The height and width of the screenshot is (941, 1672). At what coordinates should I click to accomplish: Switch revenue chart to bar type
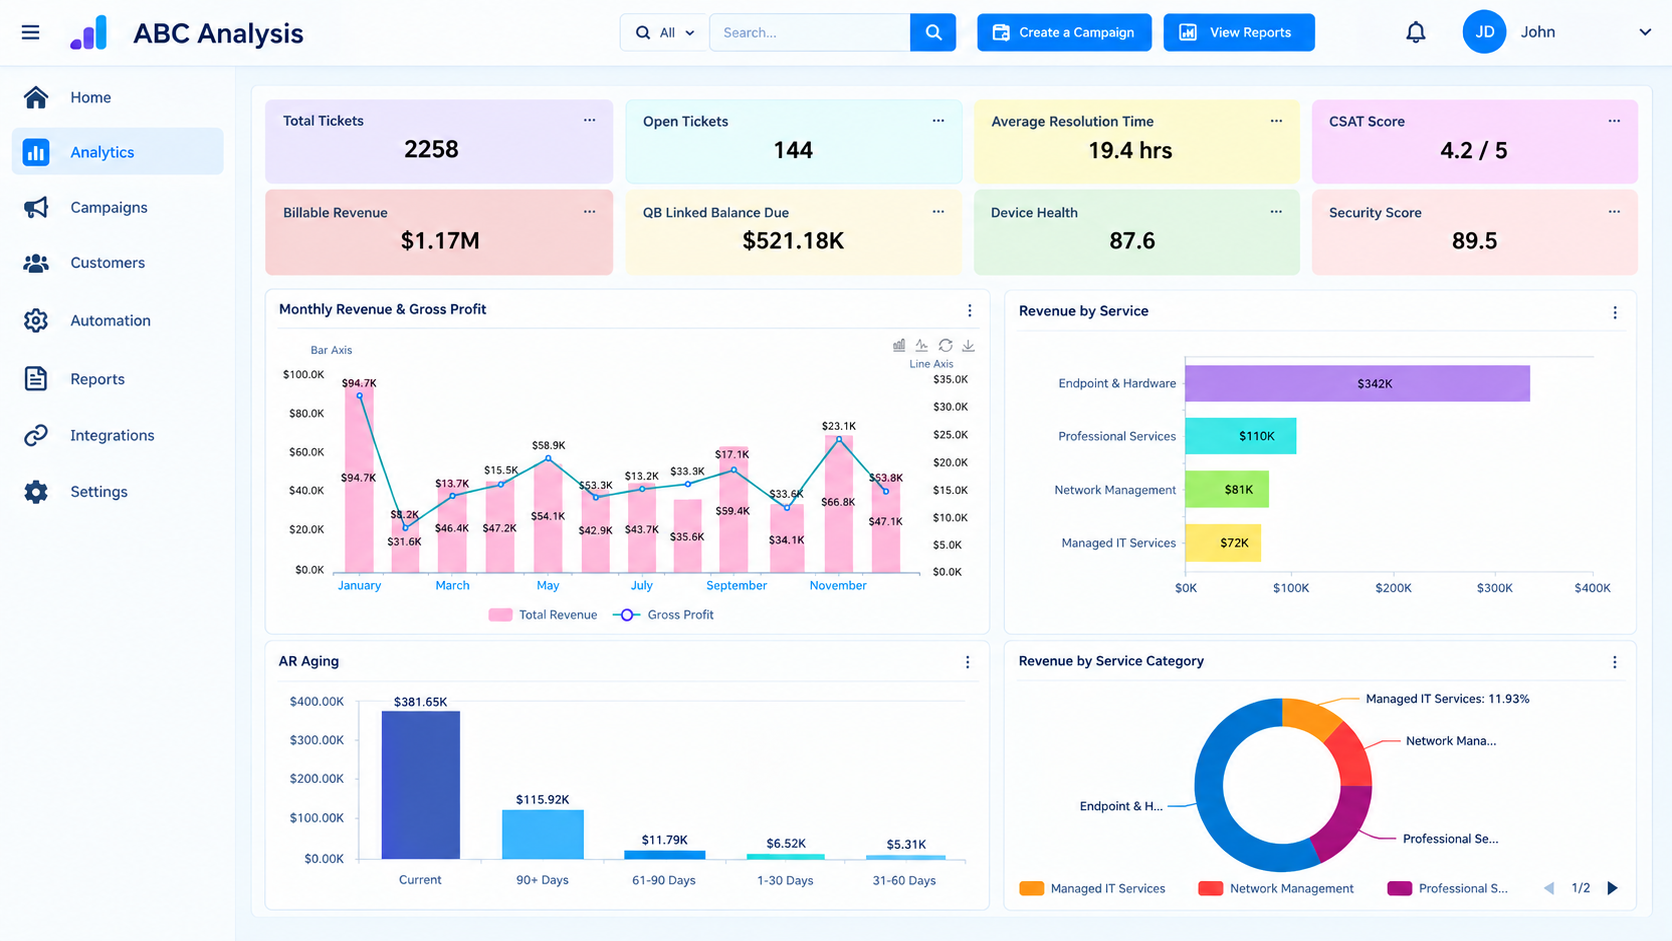tap(899, 345)
